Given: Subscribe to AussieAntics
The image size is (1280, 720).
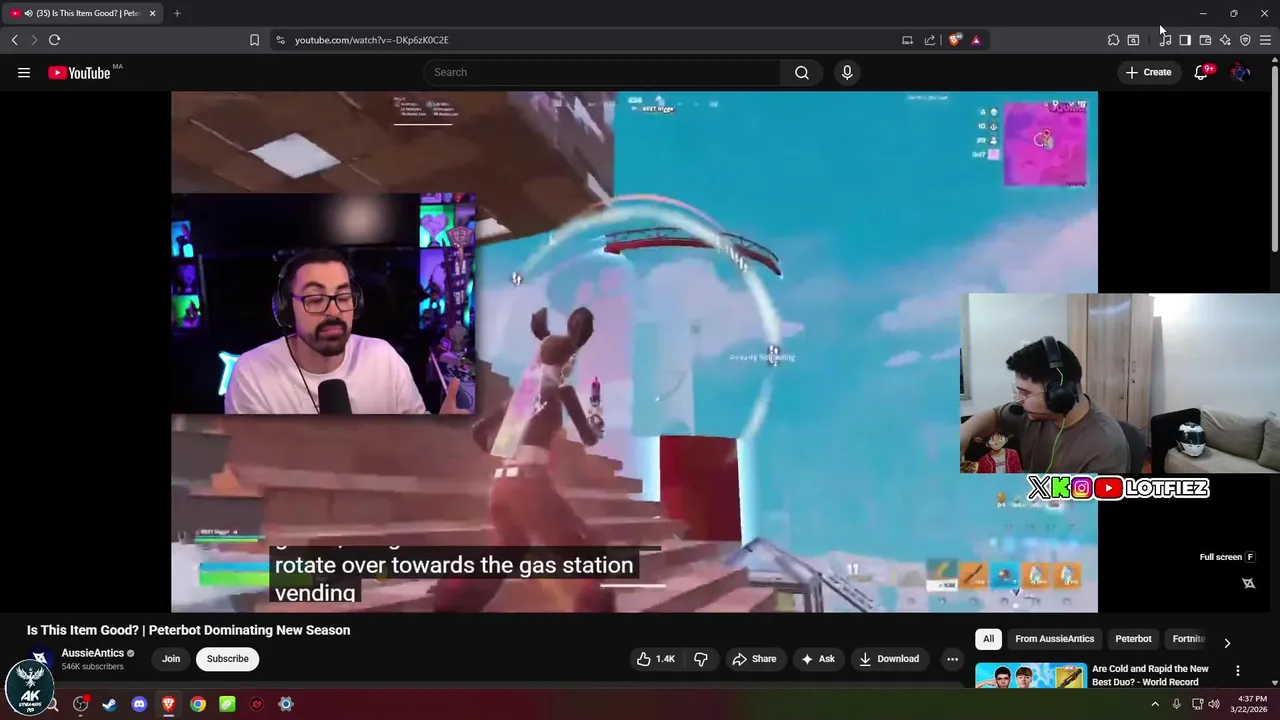Looking at the screenshot, I should click(227, 659).
